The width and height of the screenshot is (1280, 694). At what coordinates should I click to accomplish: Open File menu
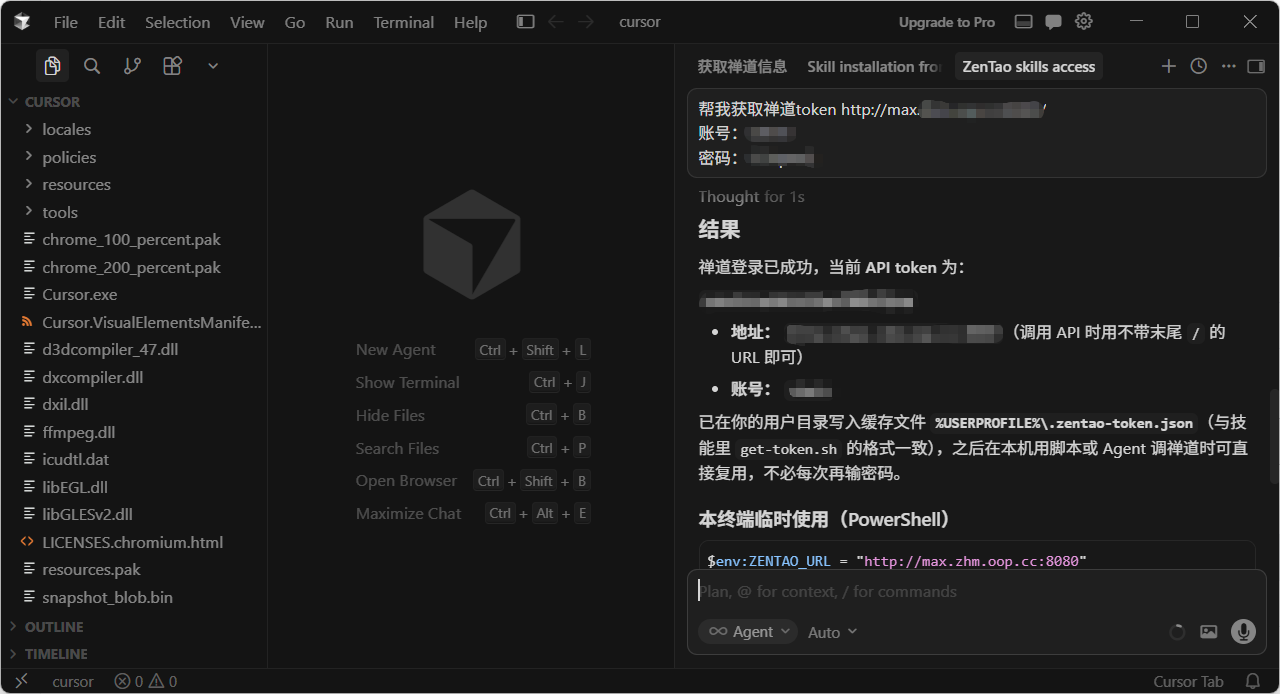coord(66,22)
